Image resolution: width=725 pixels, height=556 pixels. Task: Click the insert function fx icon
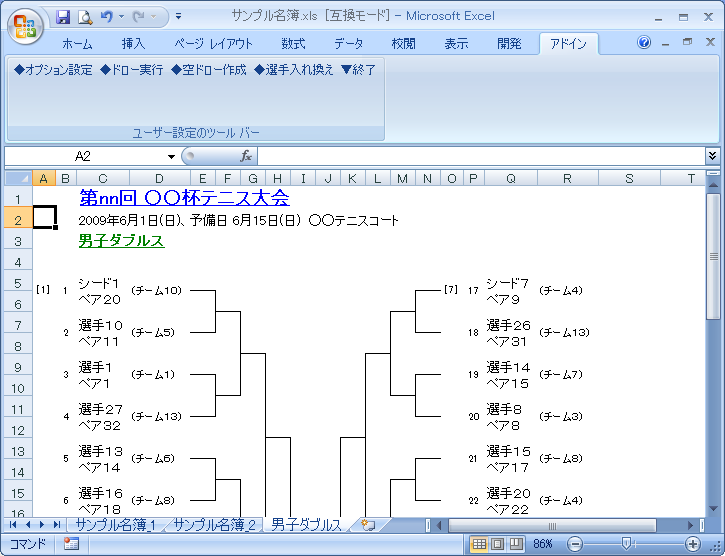pyautogui.click(x=246, y=156)
